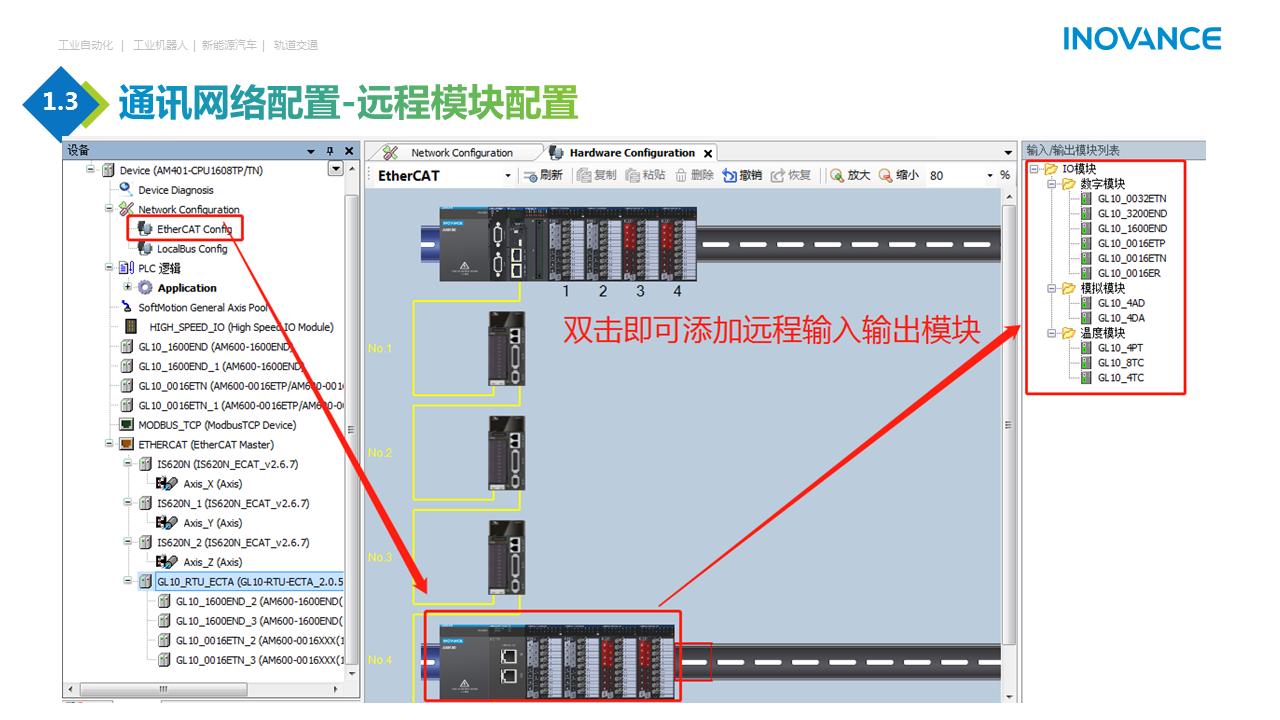1280x720 pixels.
Task: Click the Network Configuration tree node icon
Action: [x=126, y=209]
